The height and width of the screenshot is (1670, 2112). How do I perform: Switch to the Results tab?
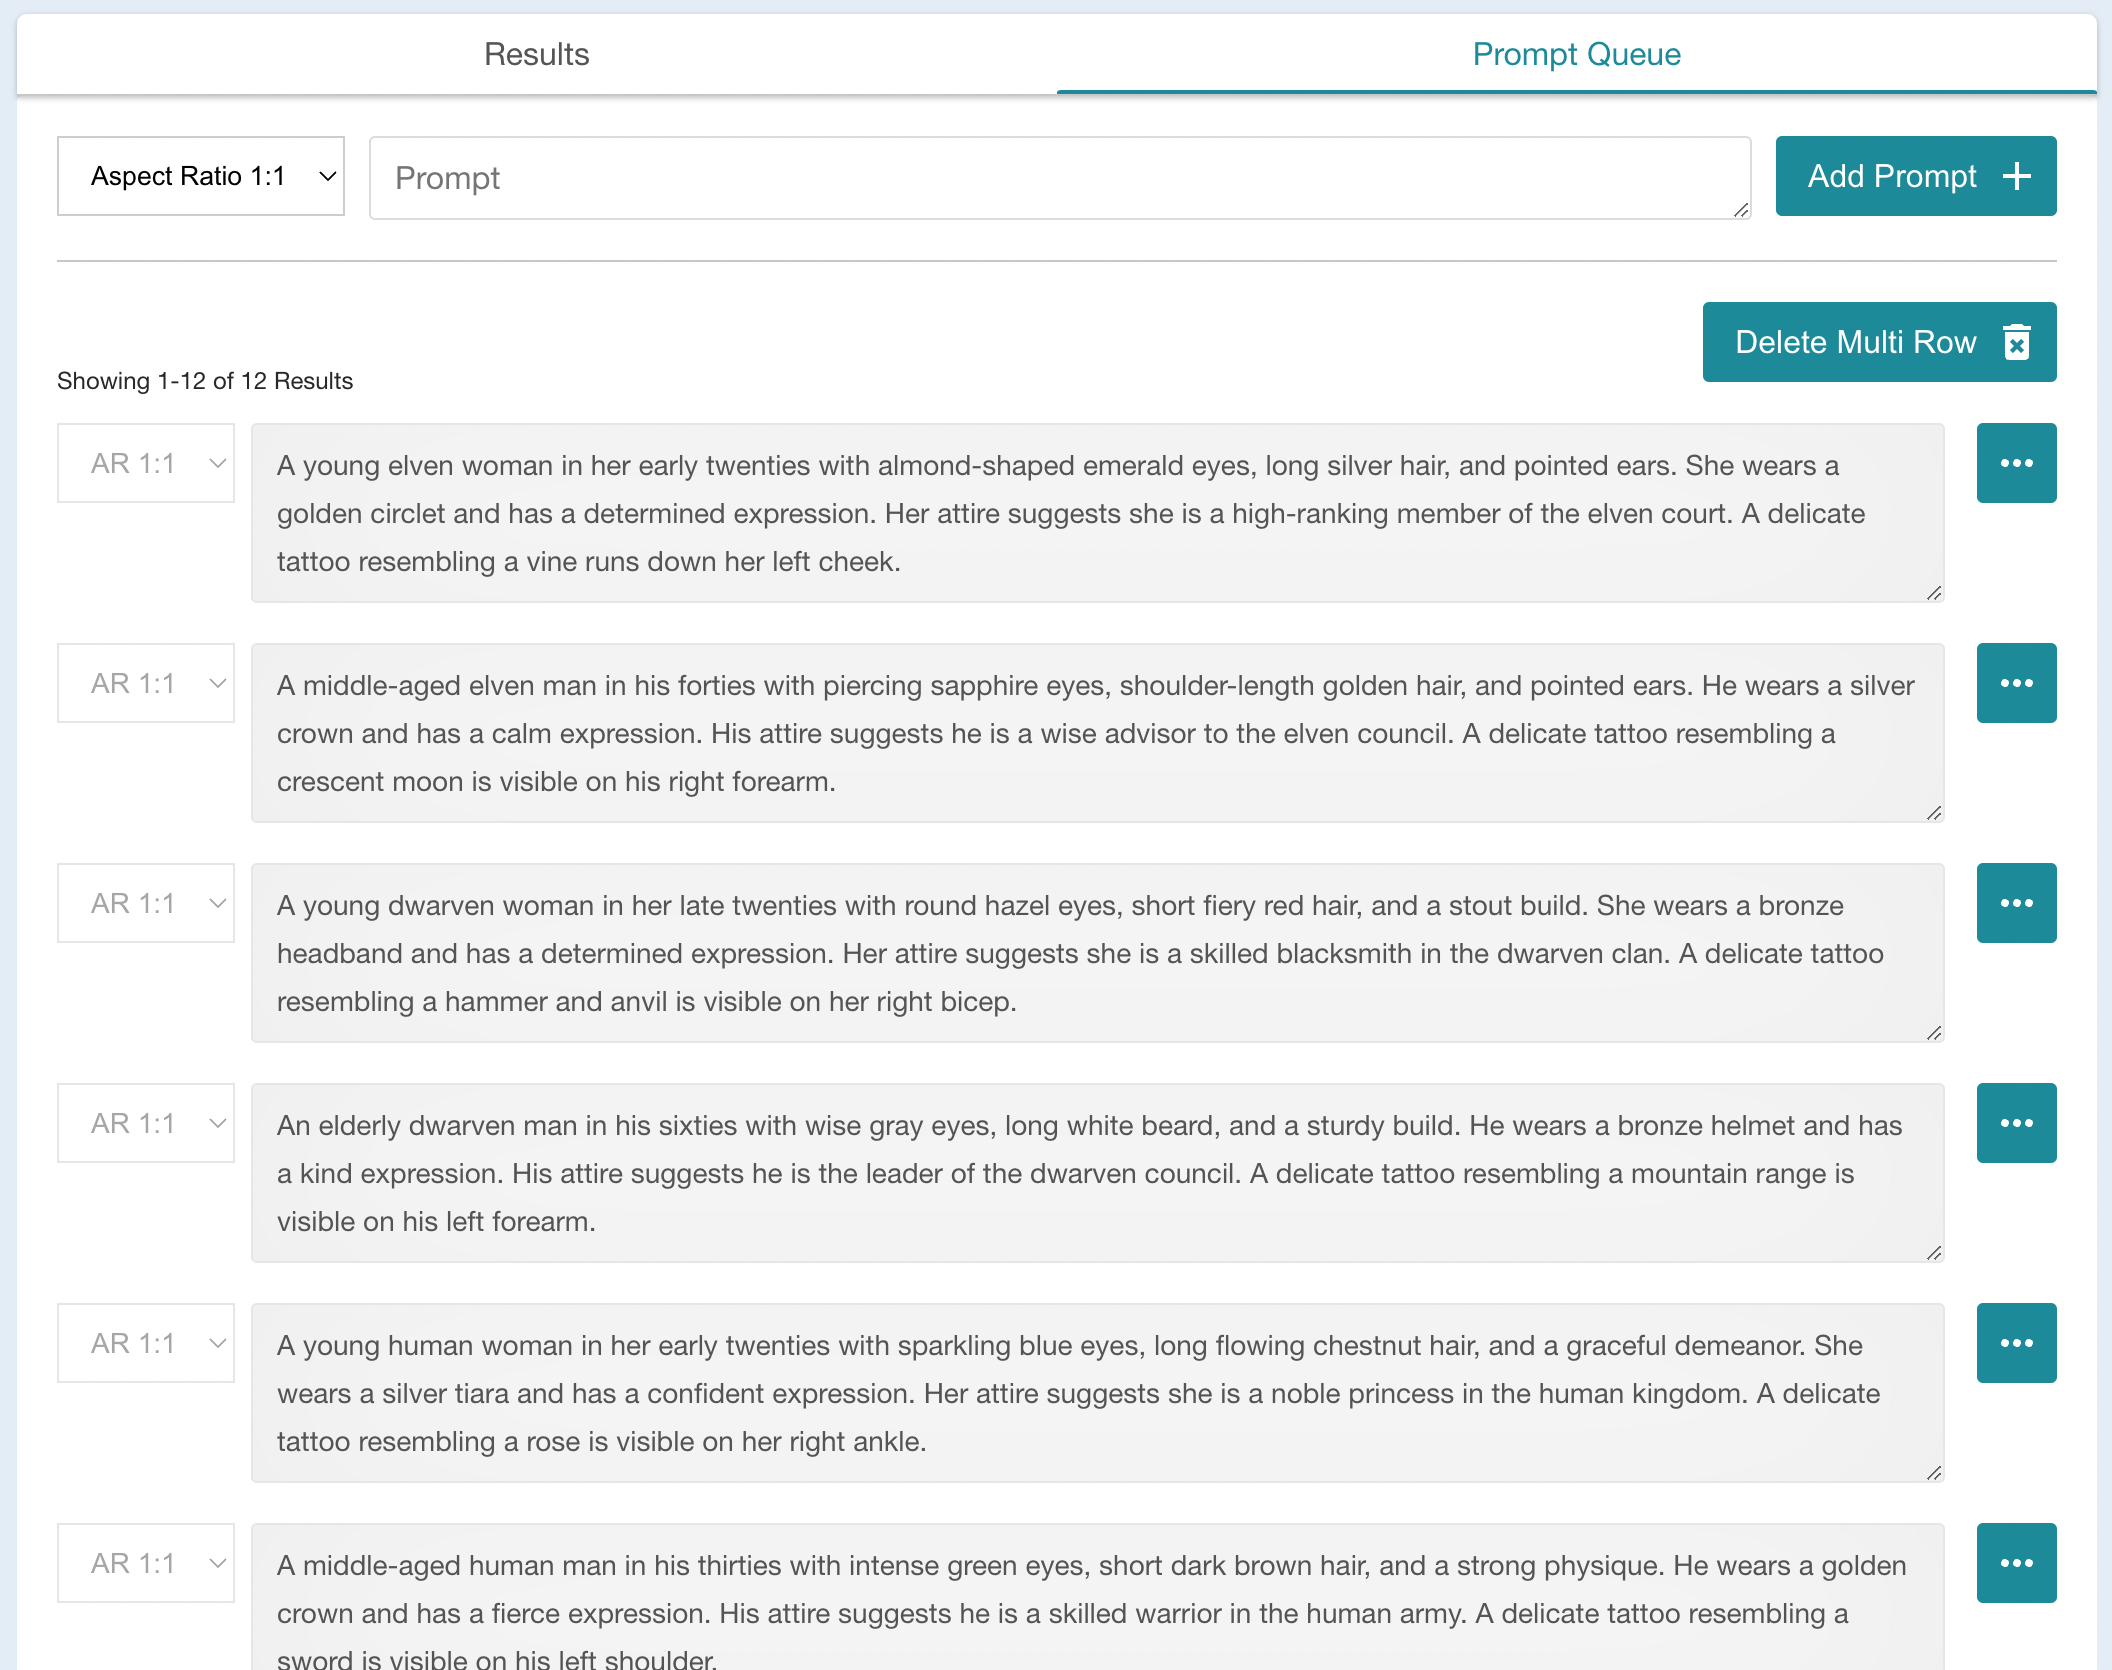click(x=537, y=54)
